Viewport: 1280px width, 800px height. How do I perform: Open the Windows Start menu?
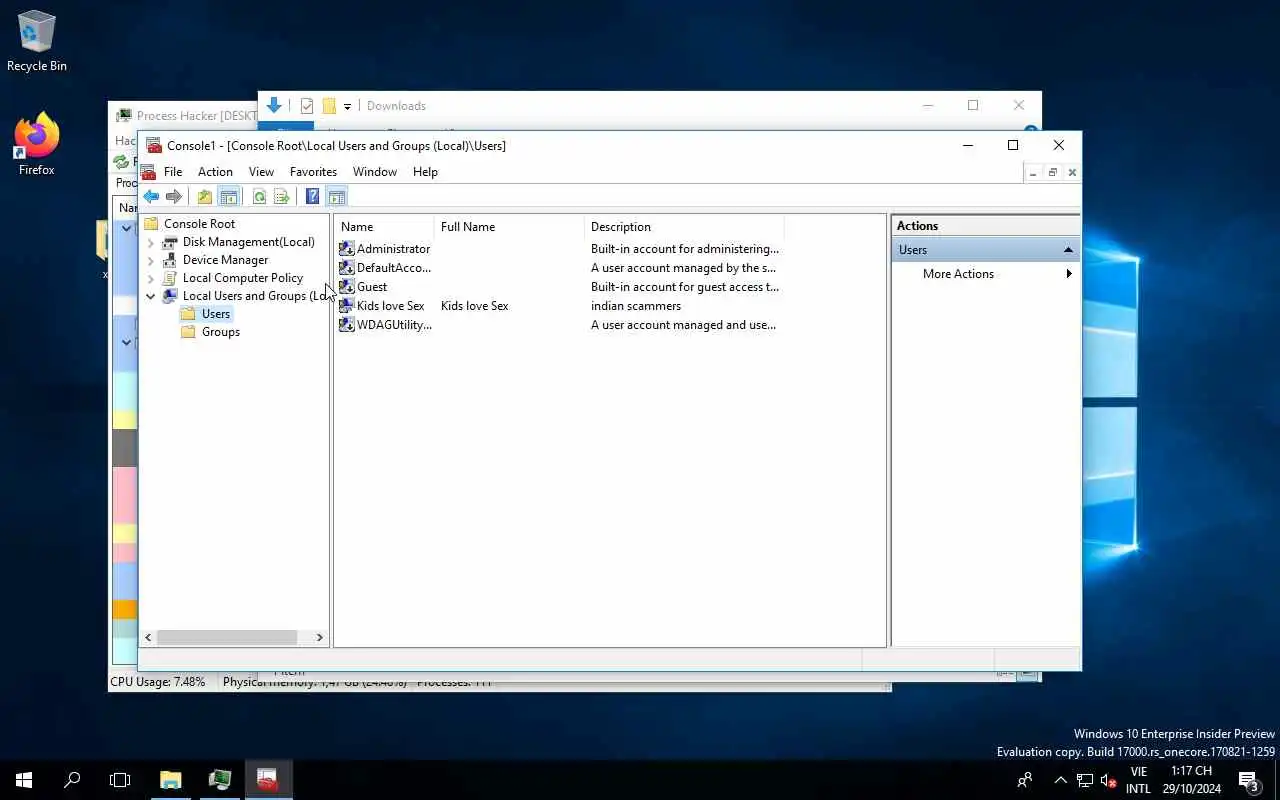pos(24,780)
